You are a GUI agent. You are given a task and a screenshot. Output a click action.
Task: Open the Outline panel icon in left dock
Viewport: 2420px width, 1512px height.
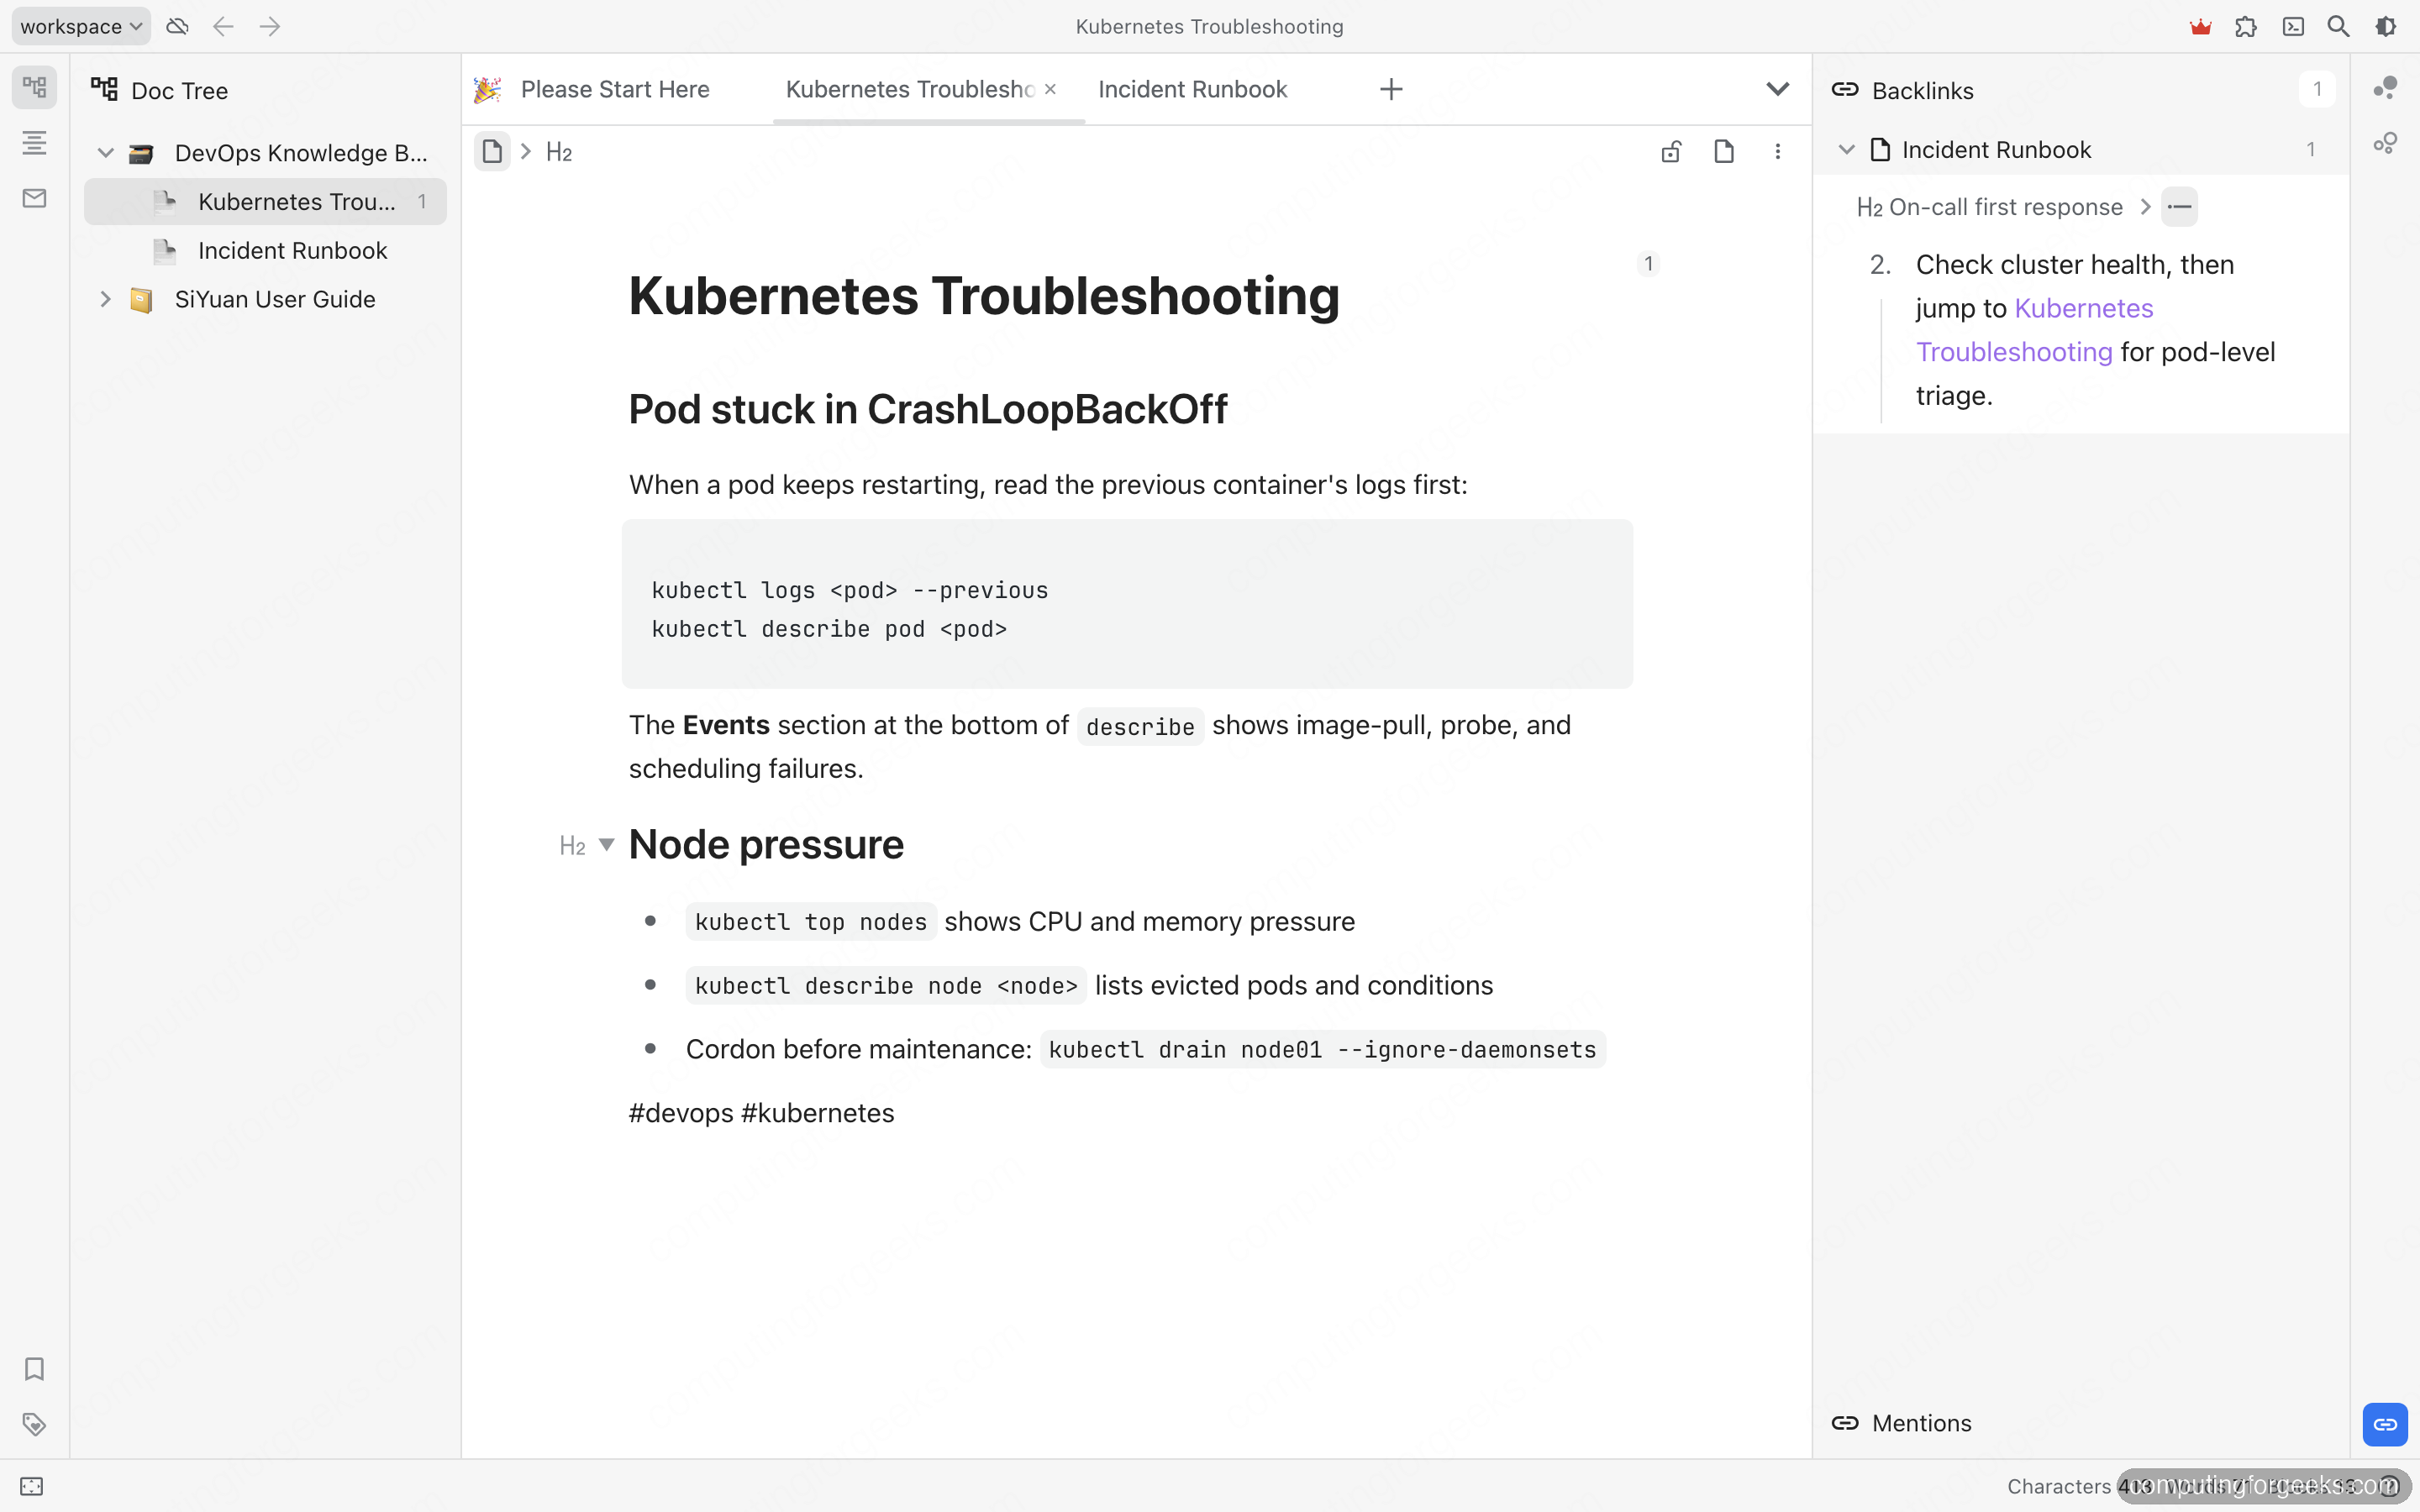pyautogui.click(x=34, y=143)
